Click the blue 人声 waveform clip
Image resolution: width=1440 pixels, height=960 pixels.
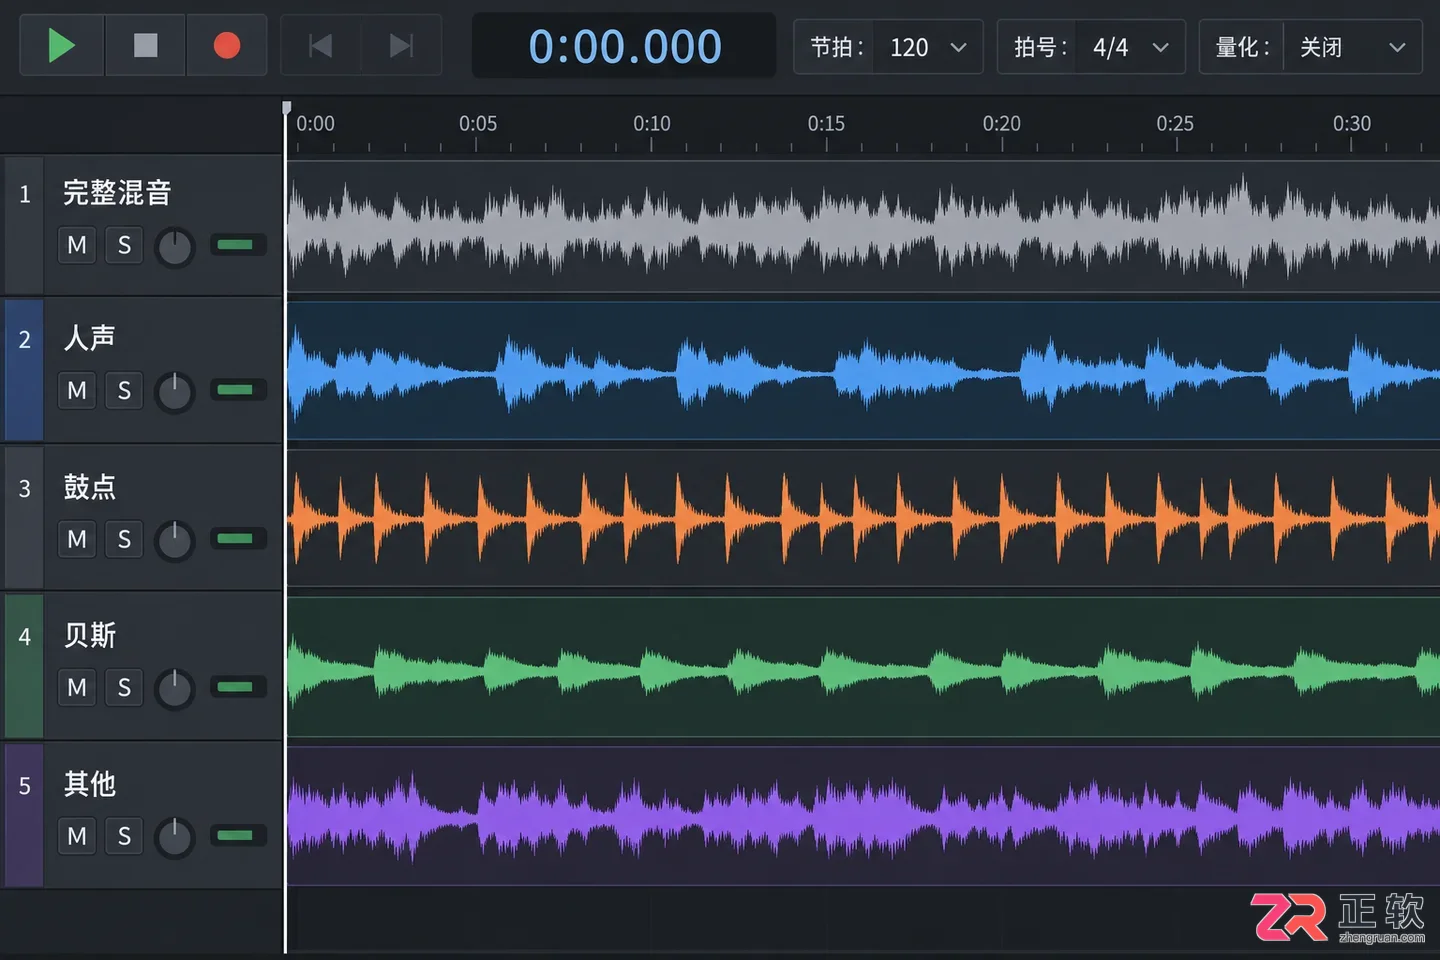(x=863, y=371)
